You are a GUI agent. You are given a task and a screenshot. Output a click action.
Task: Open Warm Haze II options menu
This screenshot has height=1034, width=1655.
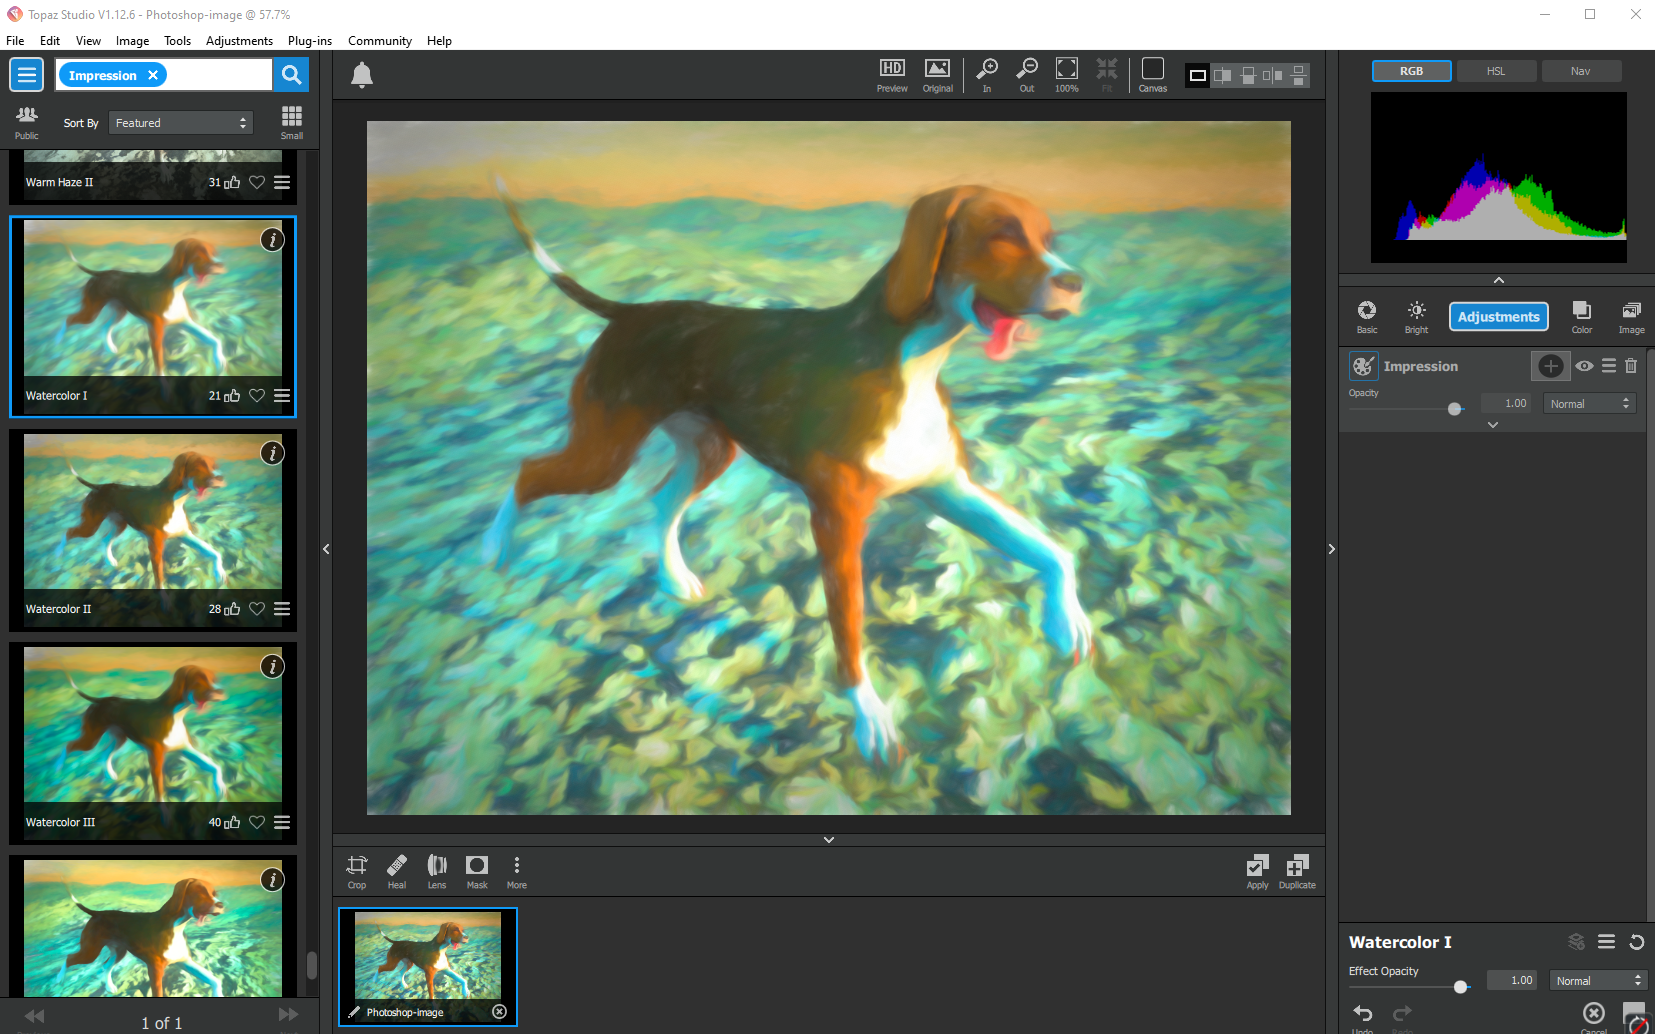point(282,182)
